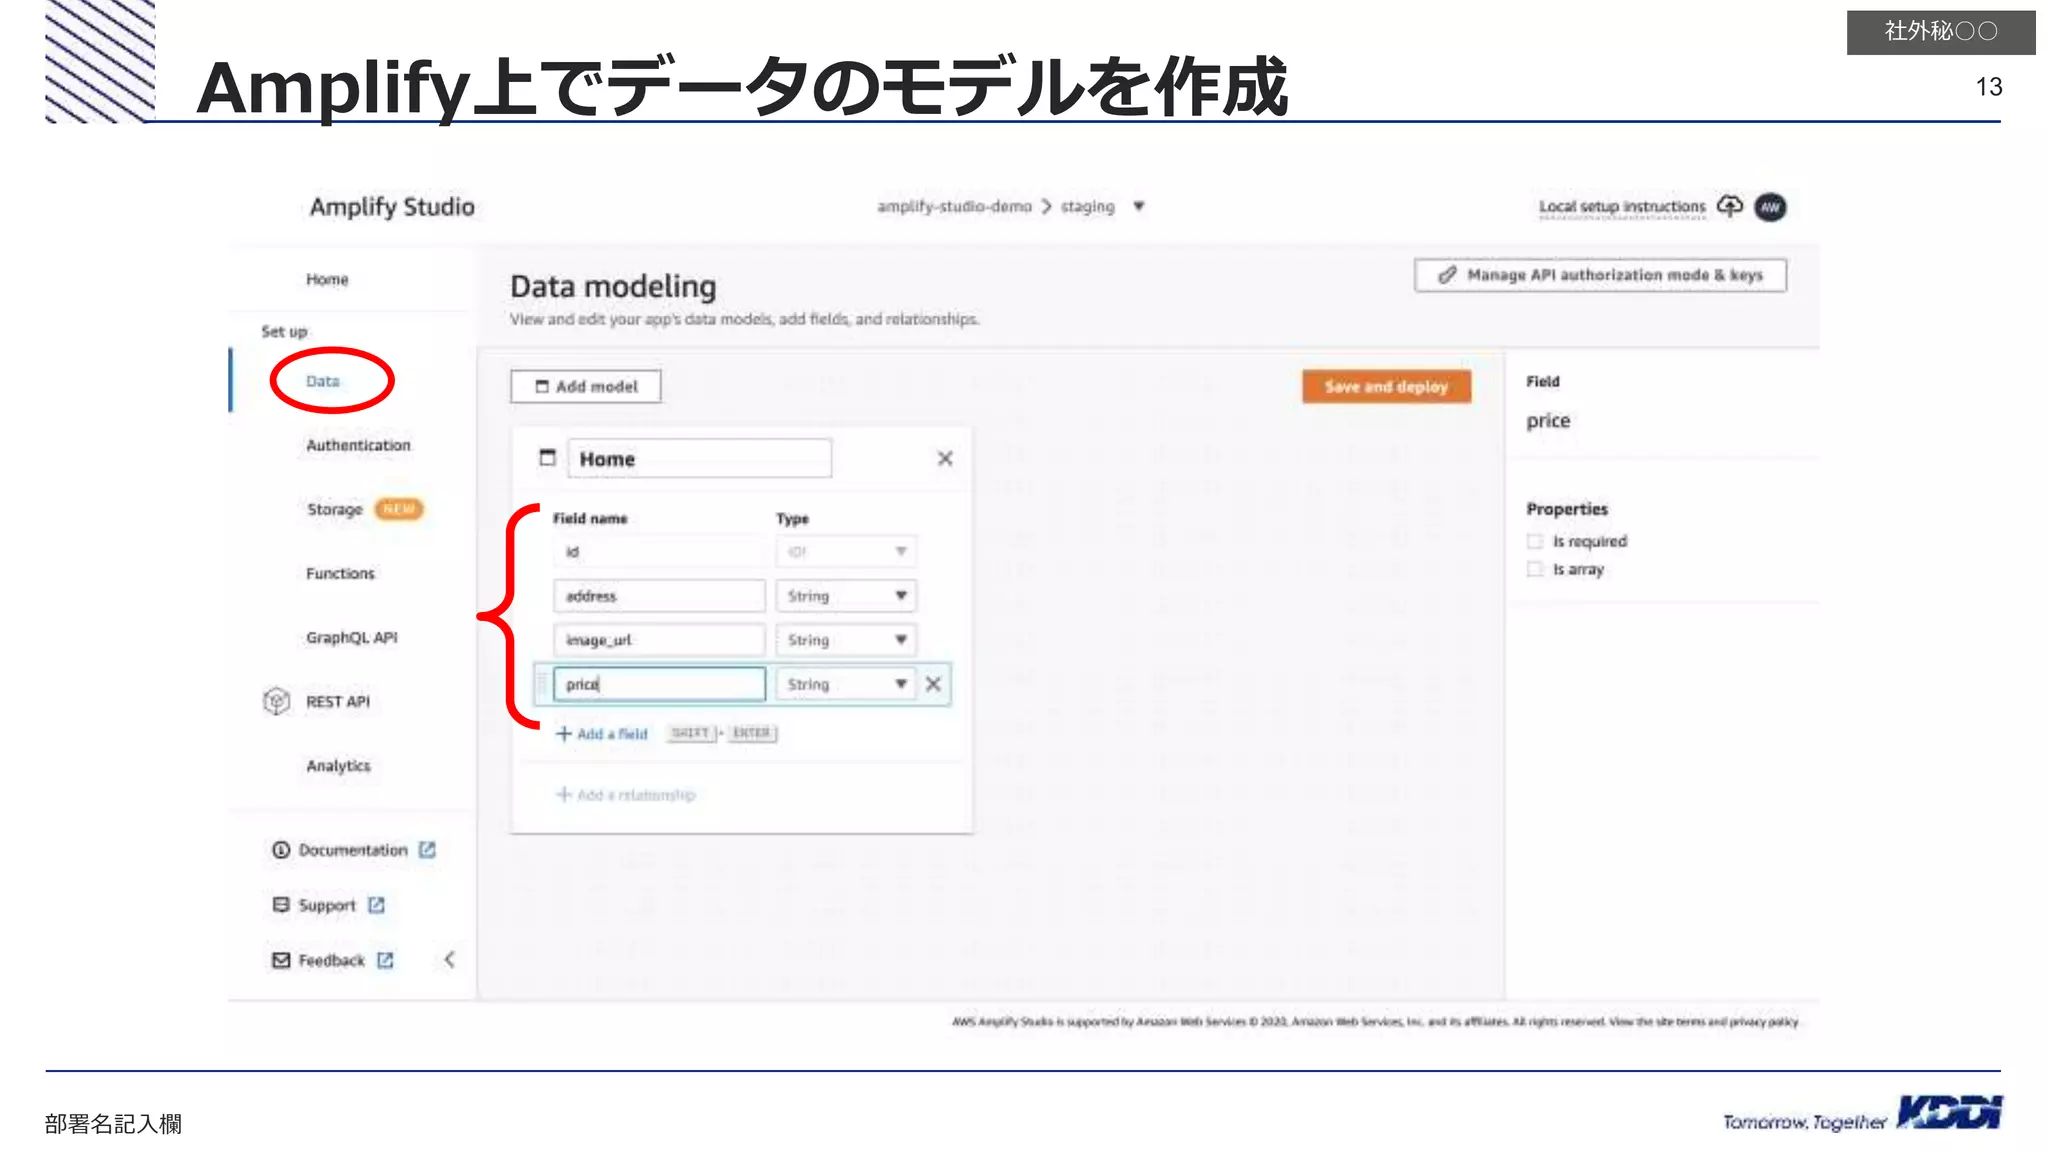Click the Feedback external link icon

[385, 960]
